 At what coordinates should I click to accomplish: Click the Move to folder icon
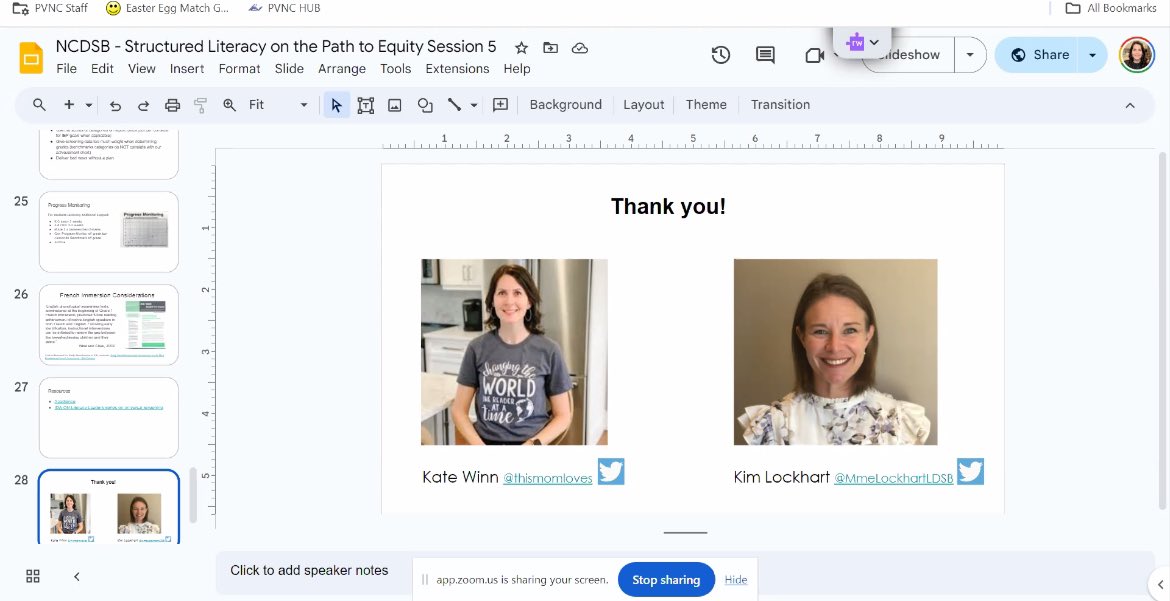coord(551,48)
